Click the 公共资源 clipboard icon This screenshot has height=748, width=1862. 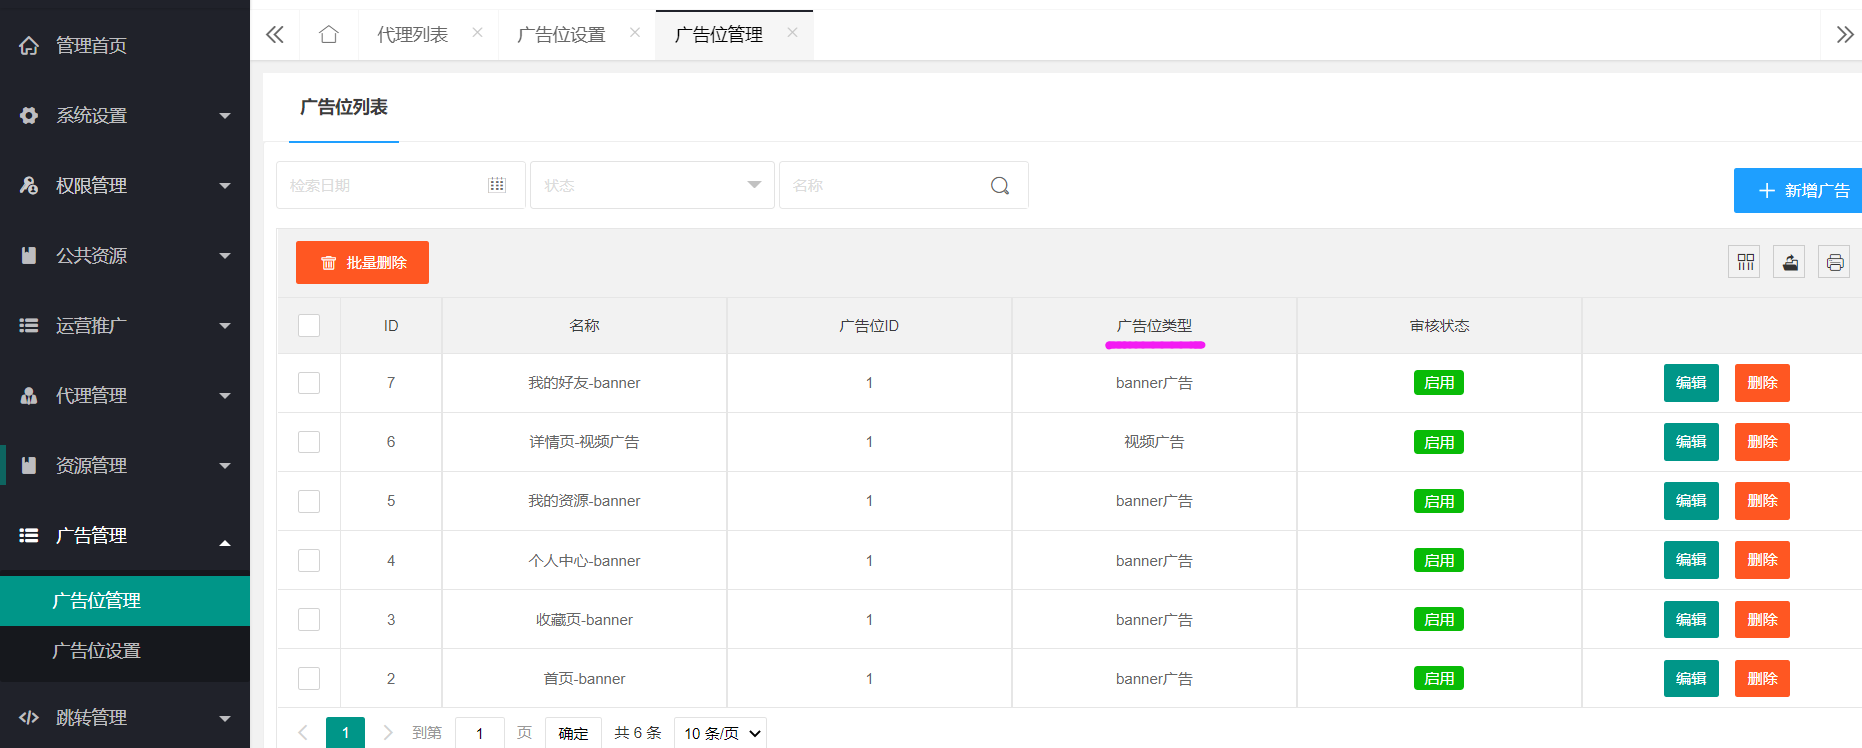(29, 255)
